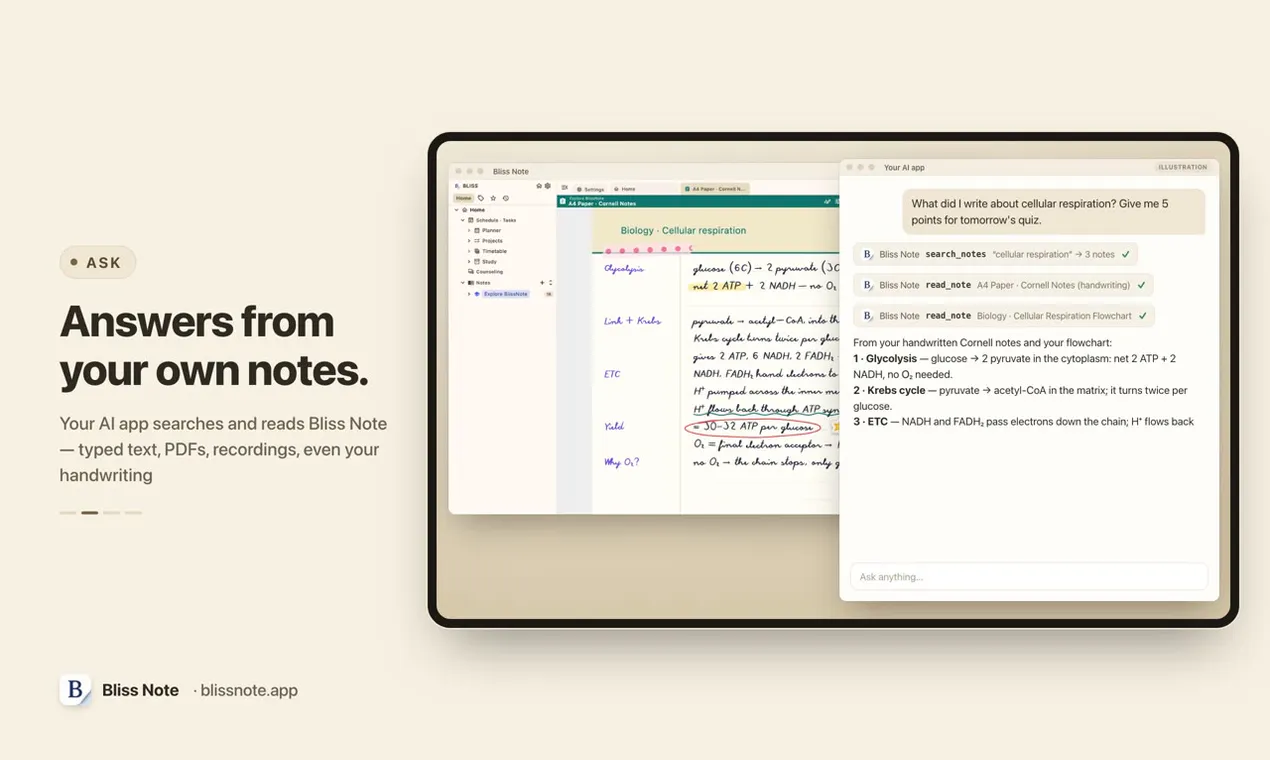1270x760 pixels.
Task: Collapse the sidebar using the panel toggle icon
Action: tap(565, 188)
